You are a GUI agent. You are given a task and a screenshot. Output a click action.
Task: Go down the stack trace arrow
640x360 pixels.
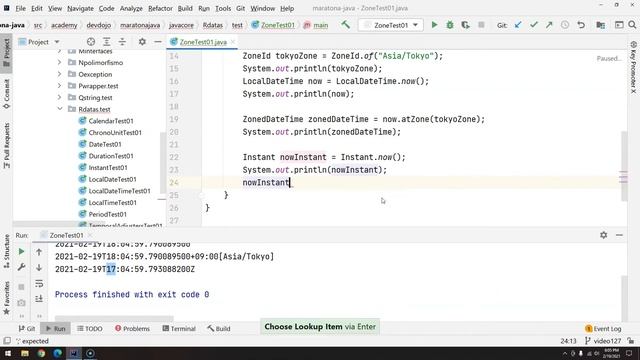39,267
